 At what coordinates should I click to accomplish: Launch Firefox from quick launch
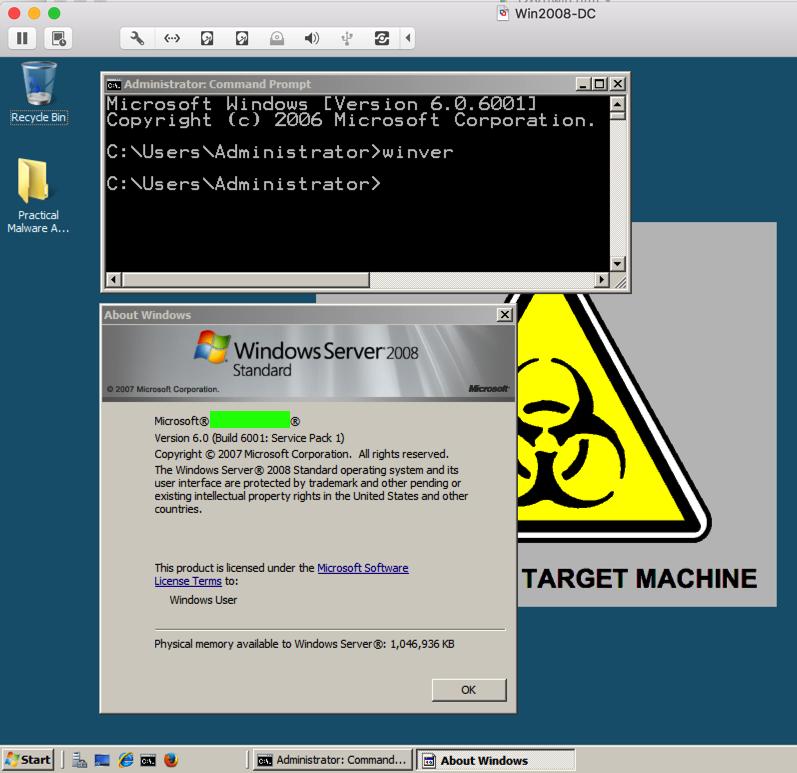click(171, 760)
